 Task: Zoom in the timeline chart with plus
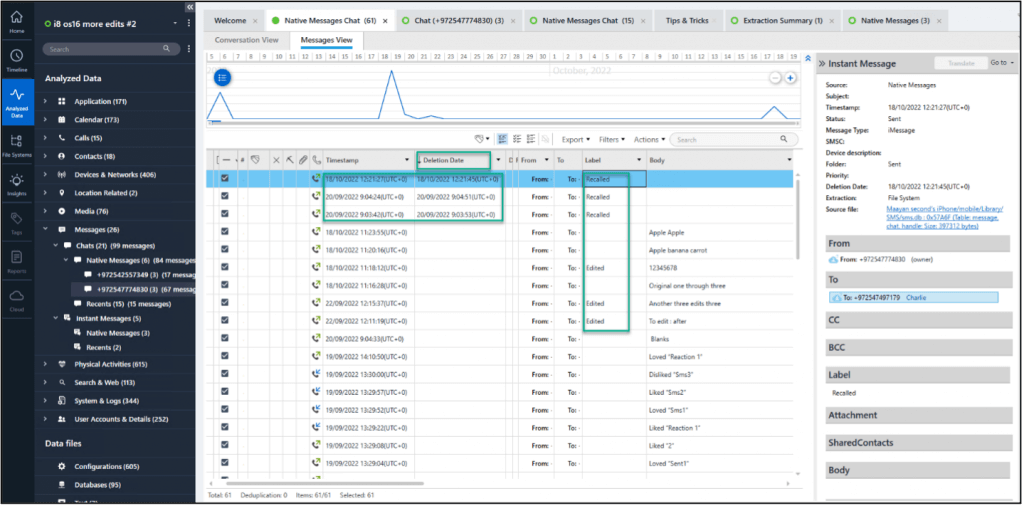click(791, 78)
